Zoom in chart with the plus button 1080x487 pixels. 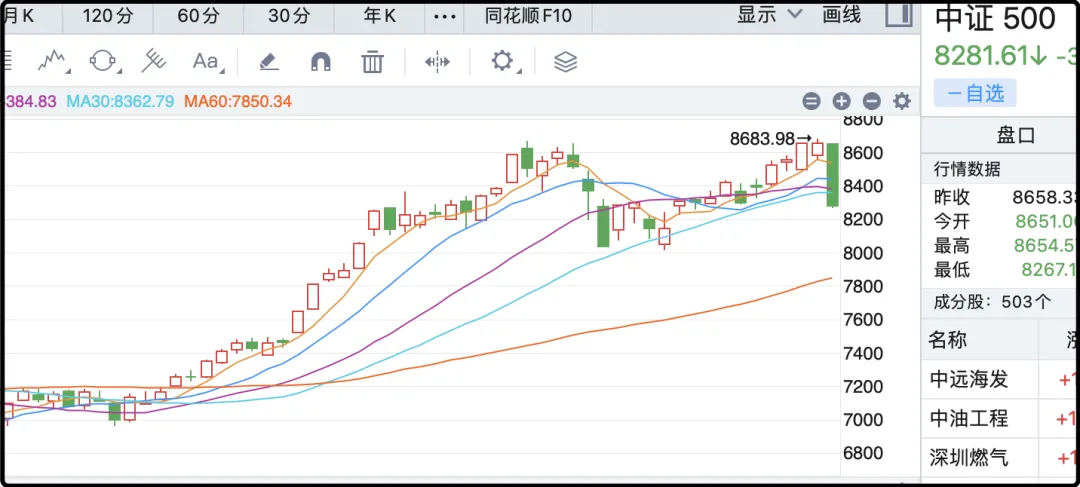tap(841, 101)
